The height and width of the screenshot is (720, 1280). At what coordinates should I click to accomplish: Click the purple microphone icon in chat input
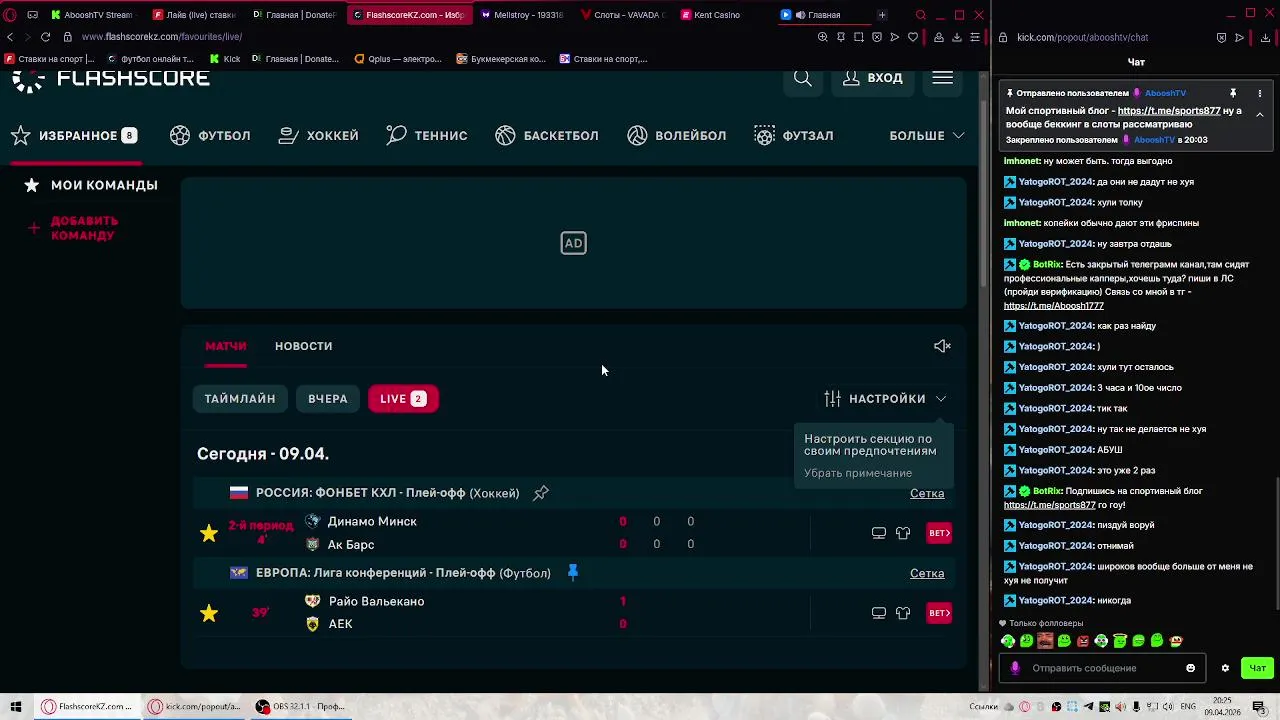click(1015, 668)
